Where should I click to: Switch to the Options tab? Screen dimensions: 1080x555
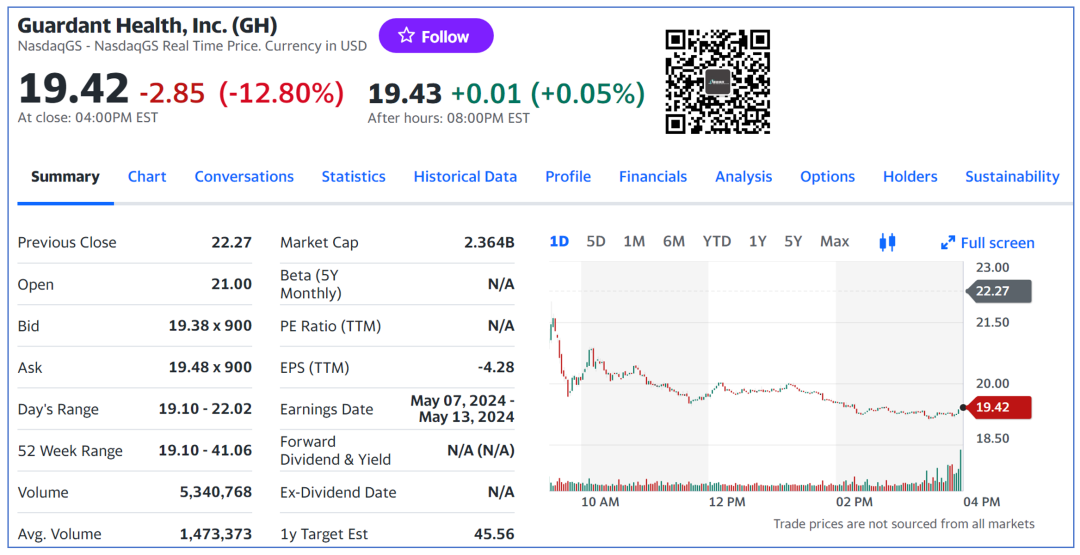tap(827, 177)
